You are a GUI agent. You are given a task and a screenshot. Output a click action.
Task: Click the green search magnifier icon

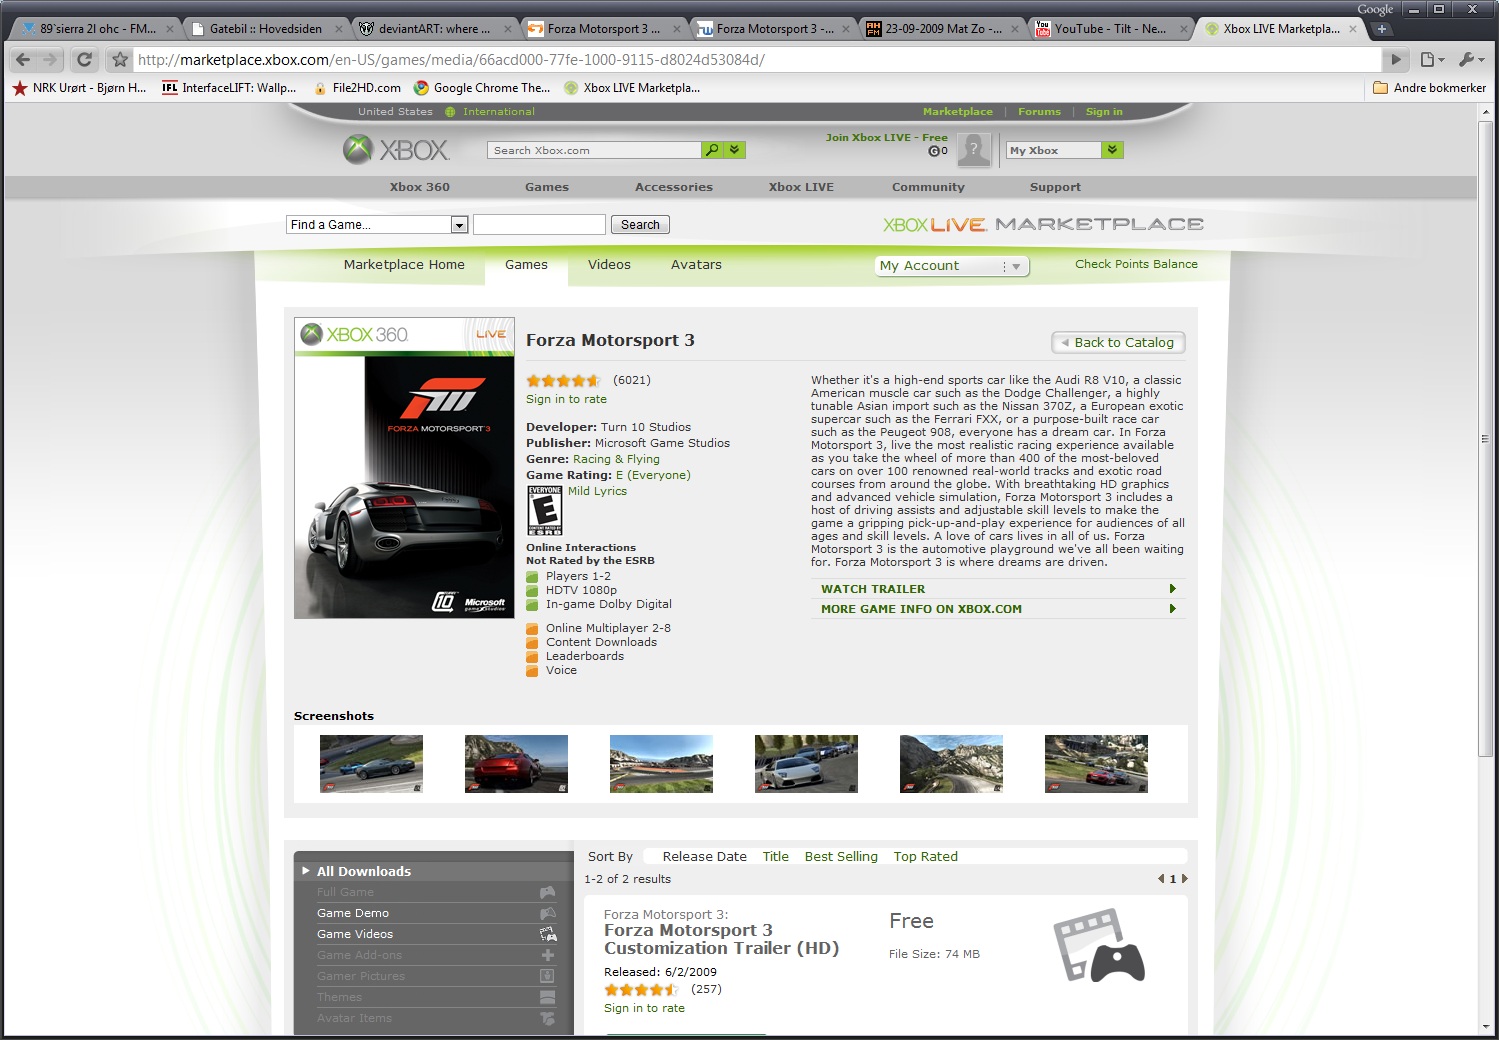712,150
